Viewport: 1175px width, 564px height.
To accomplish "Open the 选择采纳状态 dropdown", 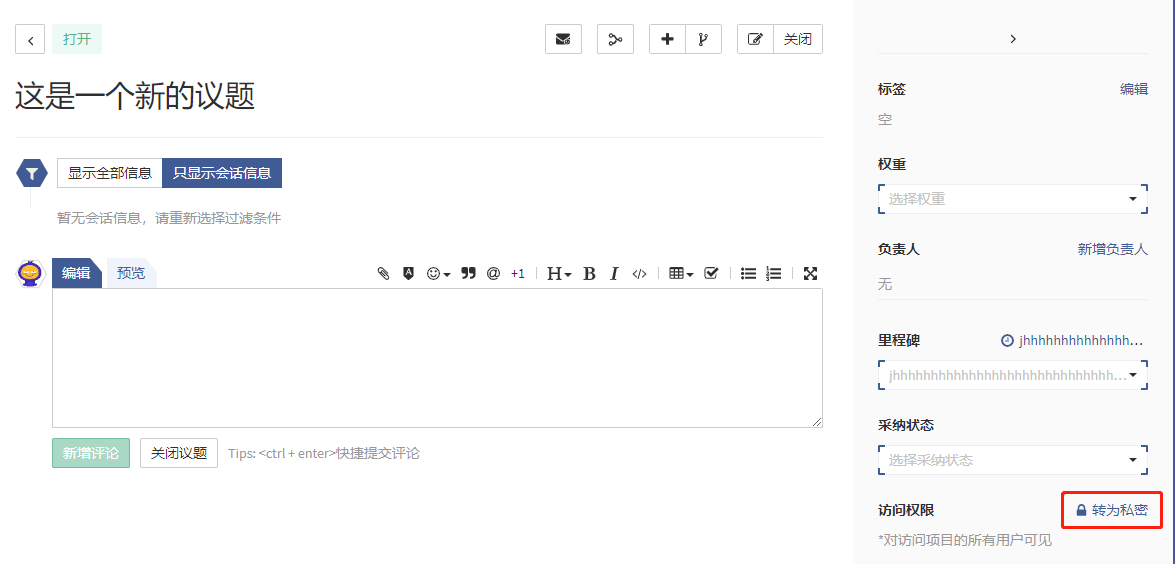I will point(1012,460).
